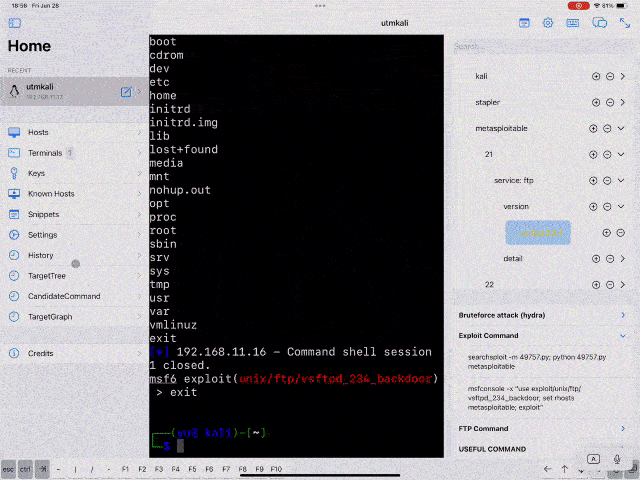The height and width of the screenshot is (480, 640).
Task: Open the History menu item
Action: click(75, 256)
